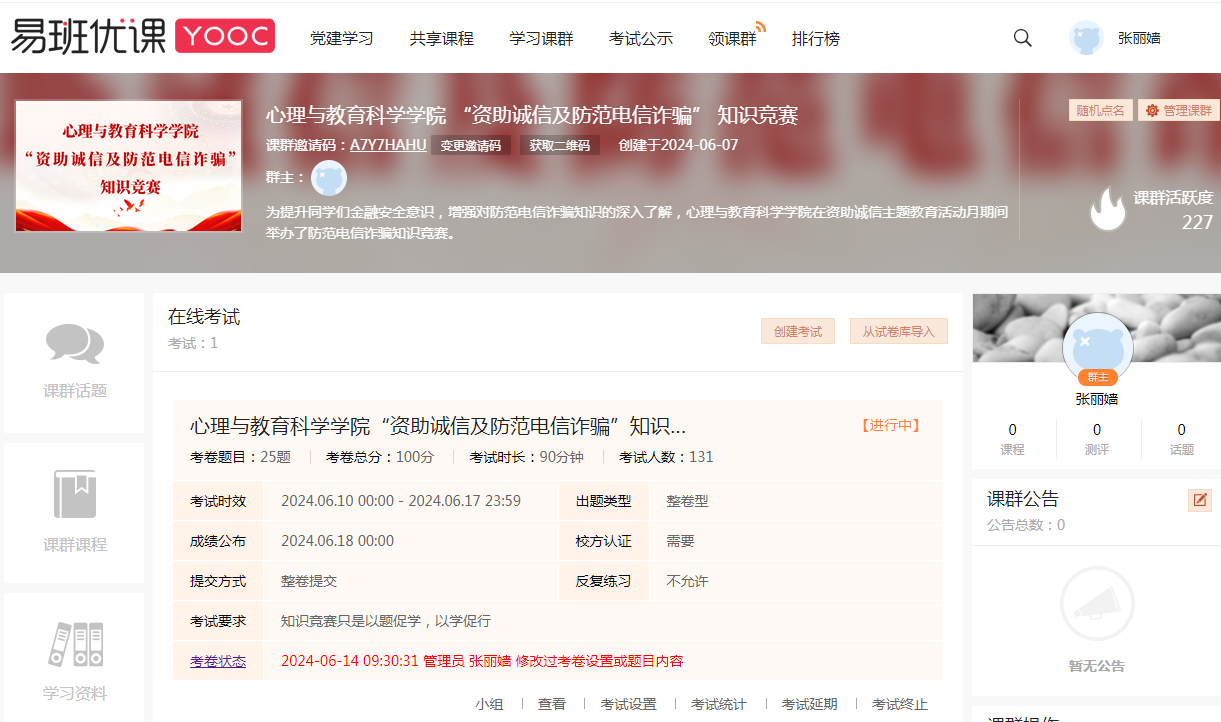Open the 考试设置 link
Image resolution: width=1221 pixels, height=722 pixels.
pyautogui.click(x=628, y=704)
